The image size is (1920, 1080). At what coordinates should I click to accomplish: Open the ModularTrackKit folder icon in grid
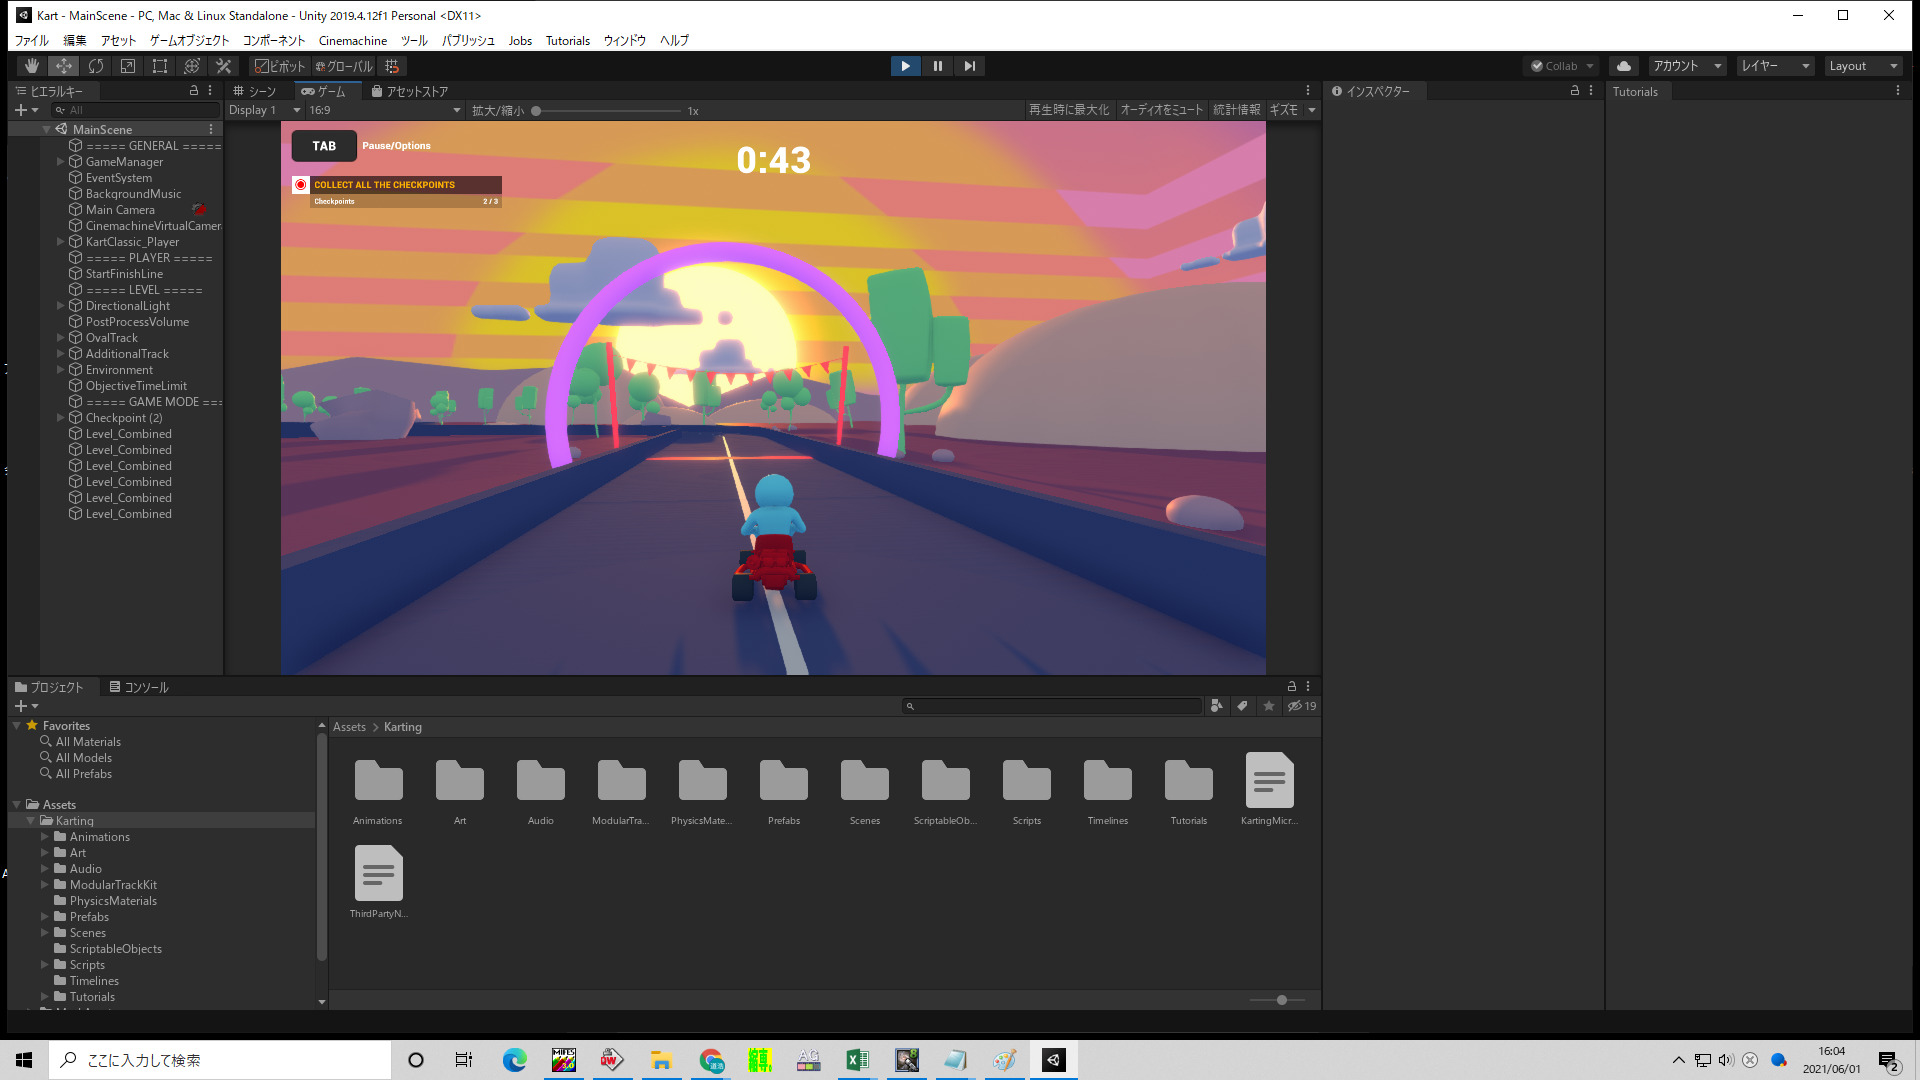pos(621,780)
